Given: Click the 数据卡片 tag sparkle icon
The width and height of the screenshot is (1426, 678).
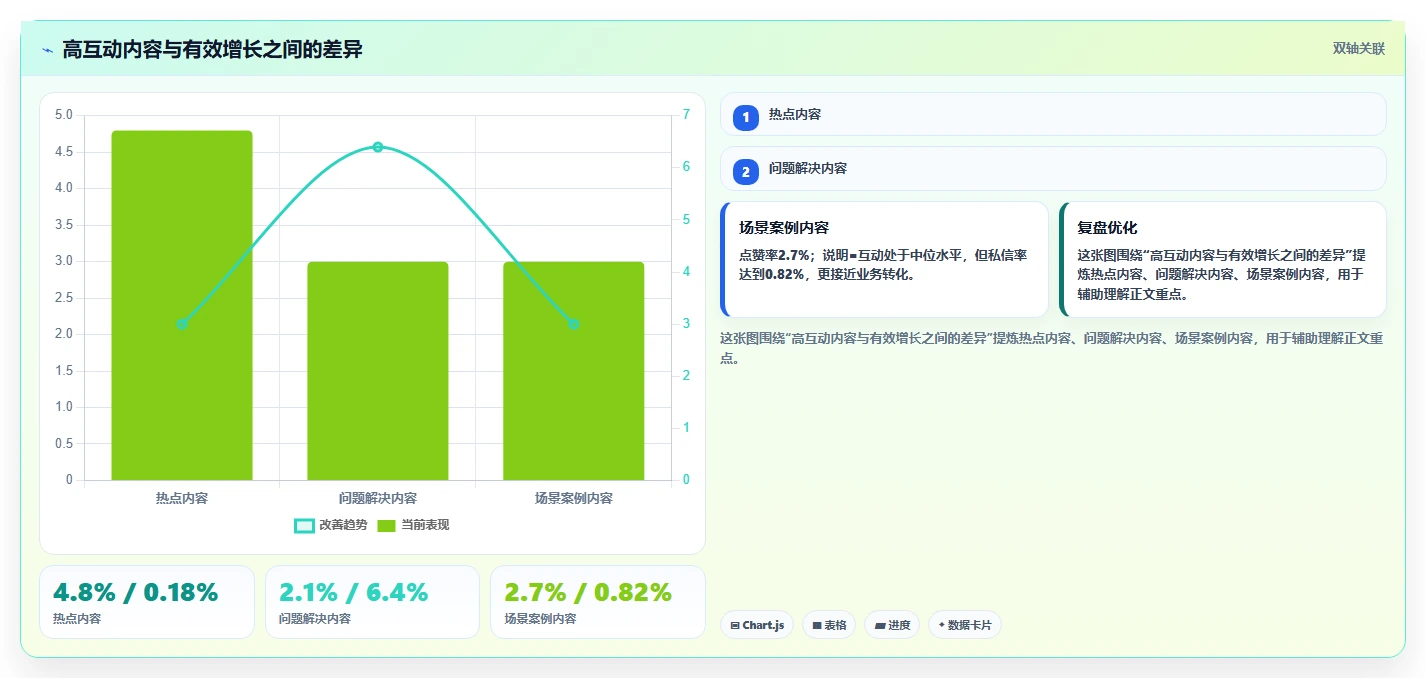Looking at the screenshot, I should (941, 625).
